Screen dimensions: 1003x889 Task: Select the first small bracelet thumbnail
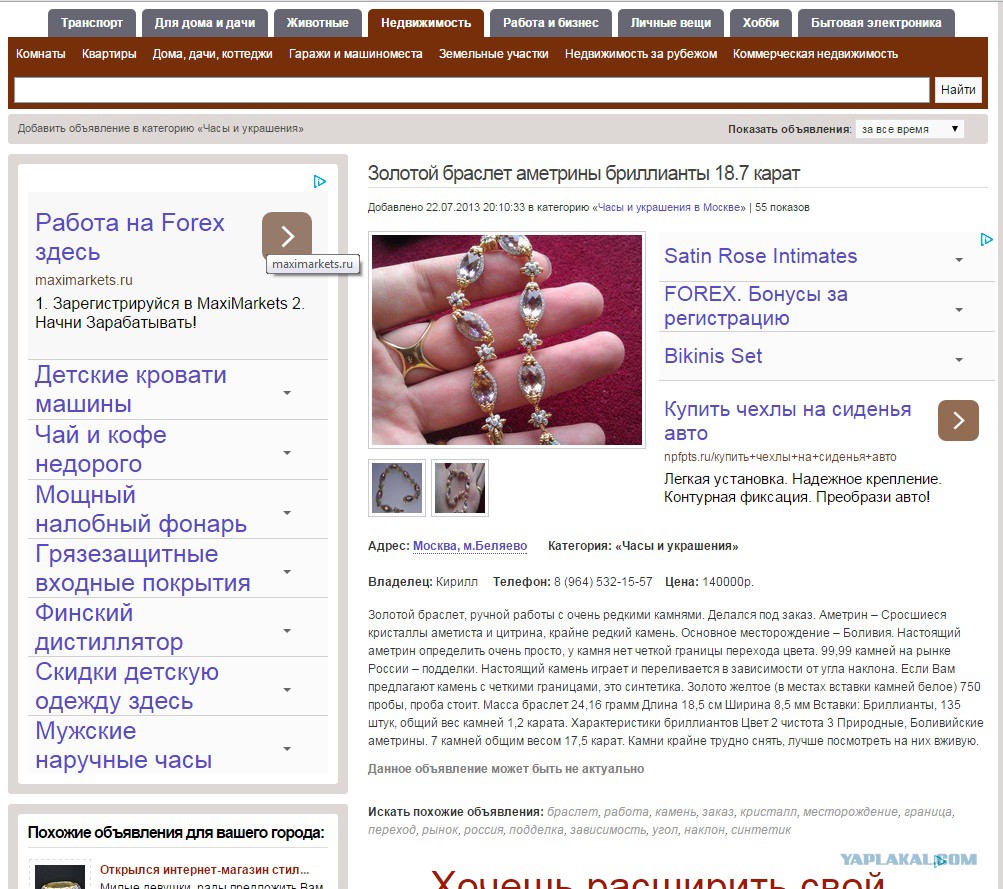click(397, 488)
